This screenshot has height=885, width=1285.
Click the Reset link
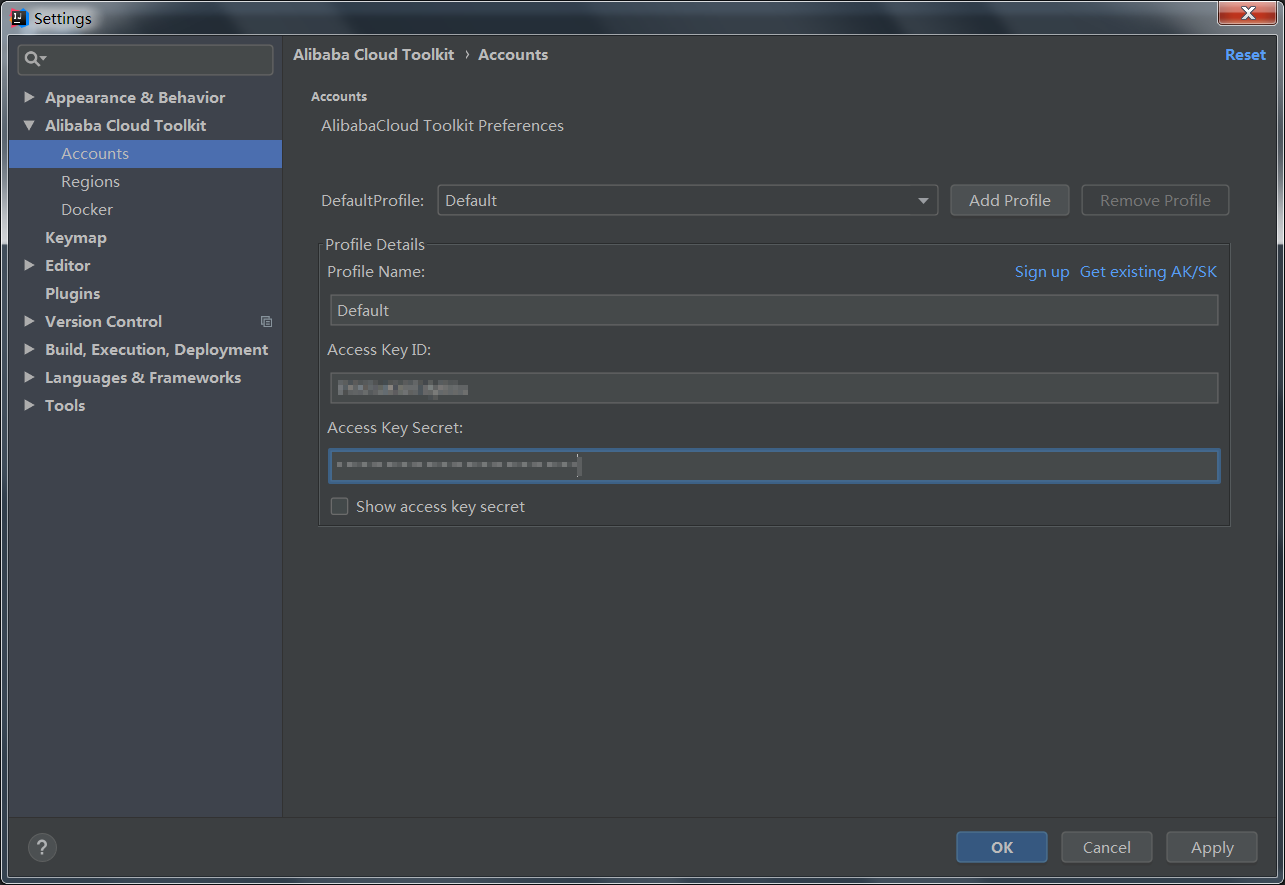[x=1245, y=55]
